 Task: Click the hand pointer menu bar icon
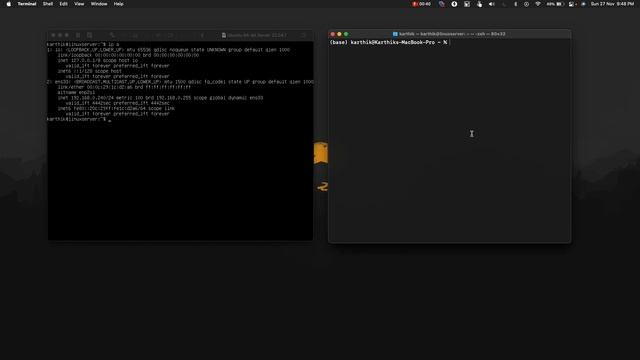click(x=480, y=4)
